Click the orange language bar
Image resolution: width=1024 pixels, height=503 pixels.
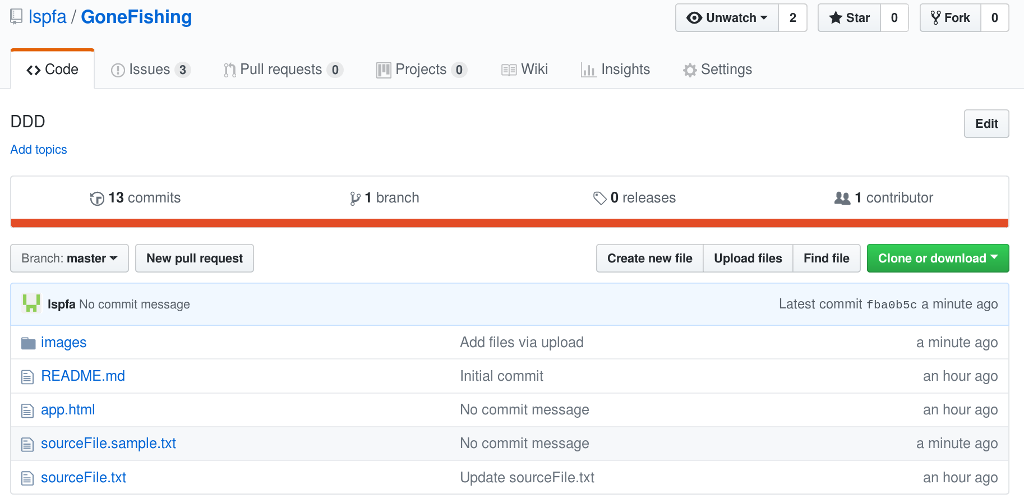point(509,223)
